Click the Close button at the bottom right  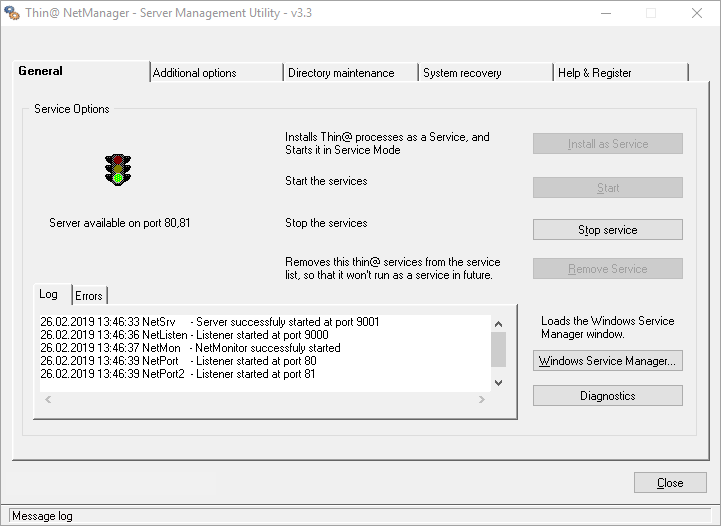click(x=670, y=483)
